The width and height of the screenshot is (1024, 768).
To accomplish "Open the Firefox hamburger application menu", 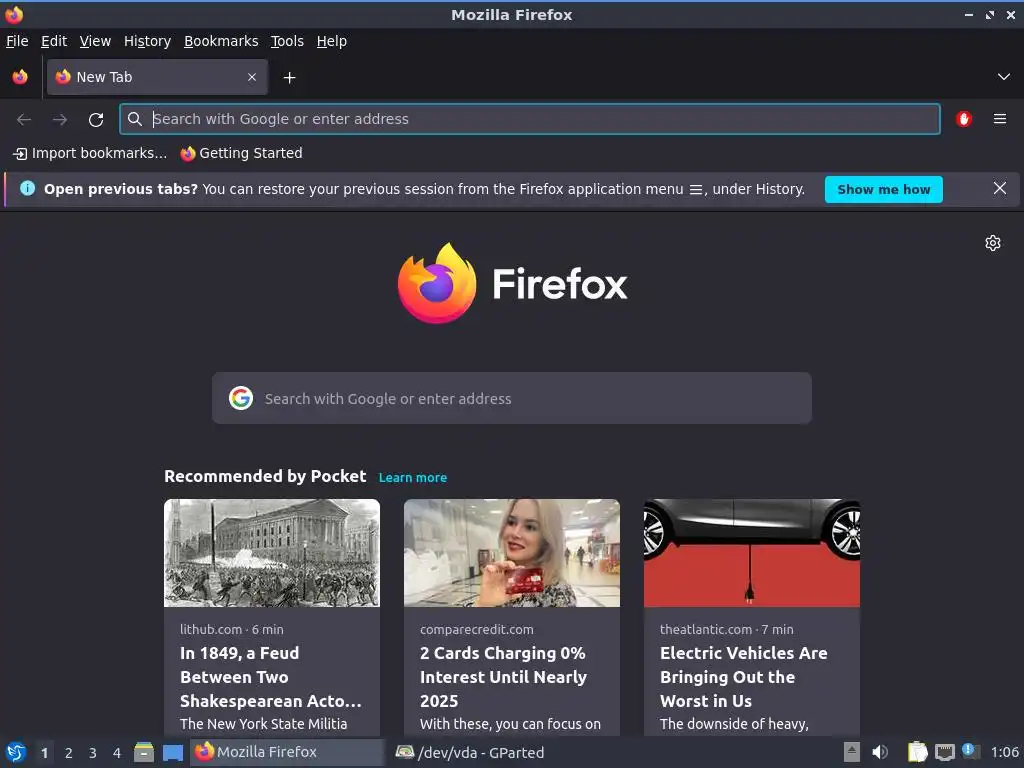I will click(1000, 119).
